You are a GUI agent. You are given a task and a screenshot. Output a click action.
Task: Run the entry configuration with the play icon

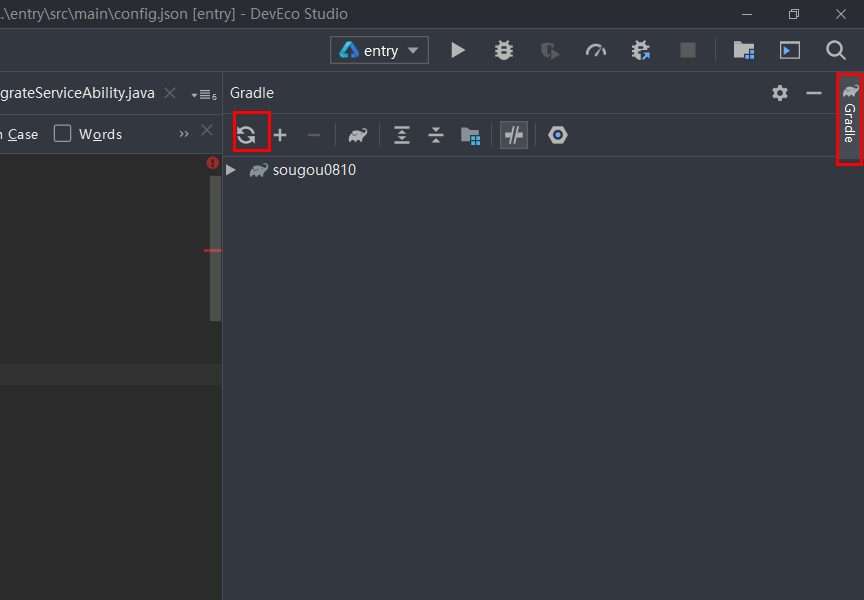tap(457, 51)
